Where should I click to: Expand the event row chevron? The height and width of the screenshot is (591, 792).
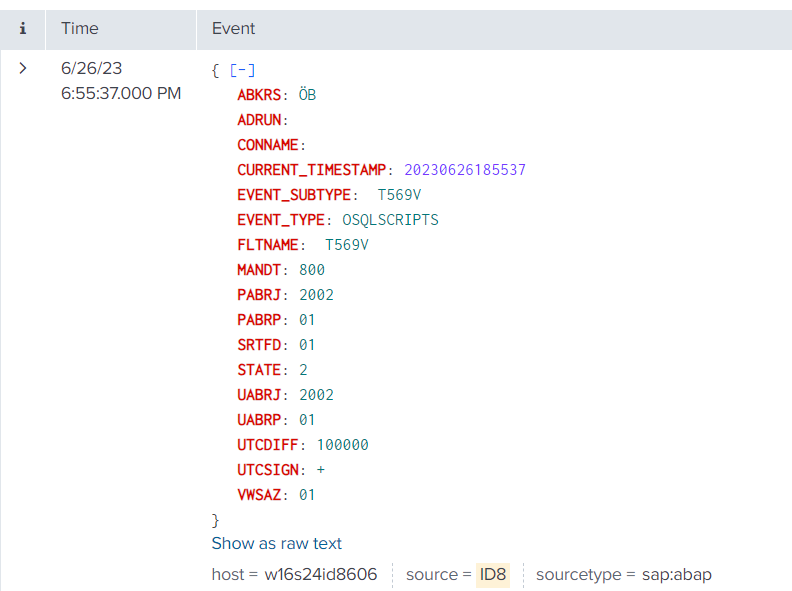pyautogui.click(x=23, y=69)
